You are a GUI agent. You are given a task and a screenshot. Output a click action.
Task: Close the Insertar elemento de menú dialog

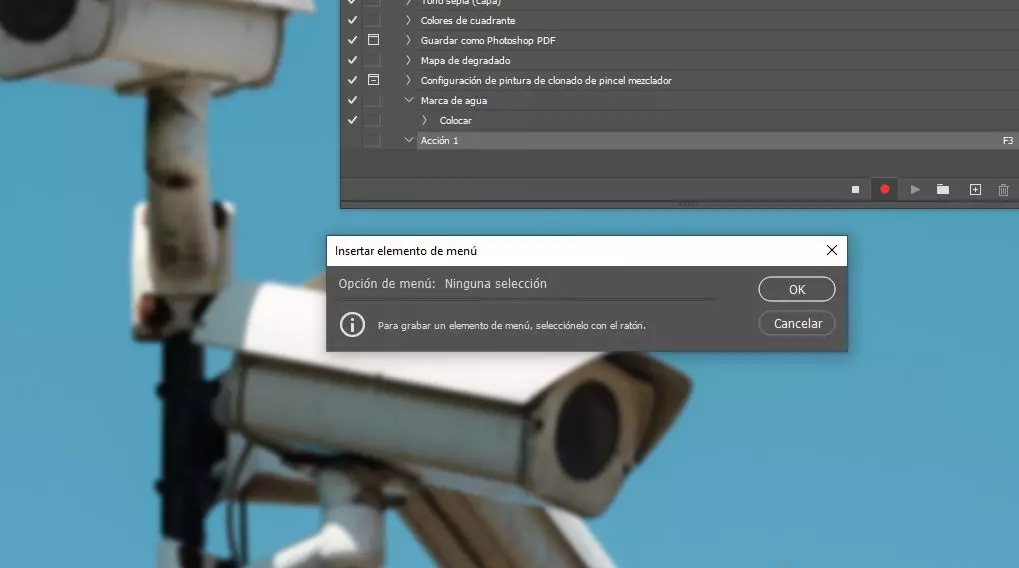(x=831, y=250)
